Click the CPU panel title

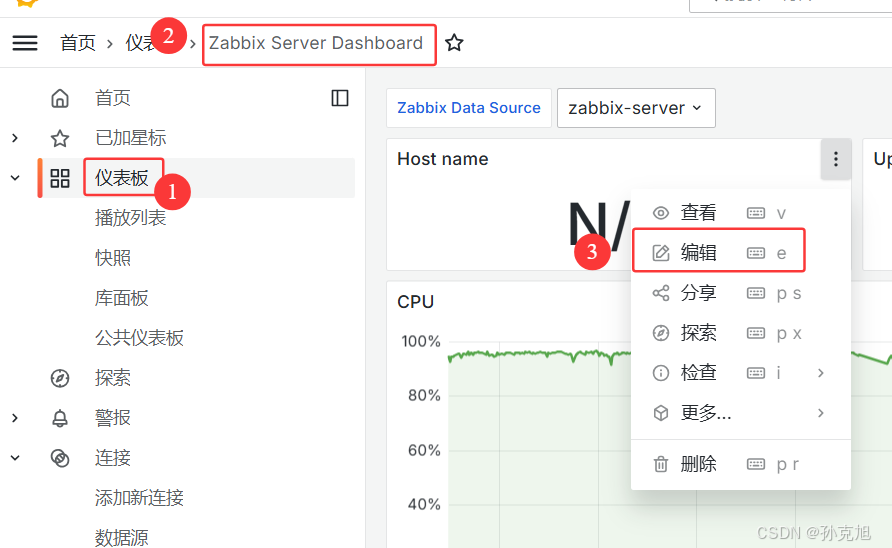[x=415, y=302]
